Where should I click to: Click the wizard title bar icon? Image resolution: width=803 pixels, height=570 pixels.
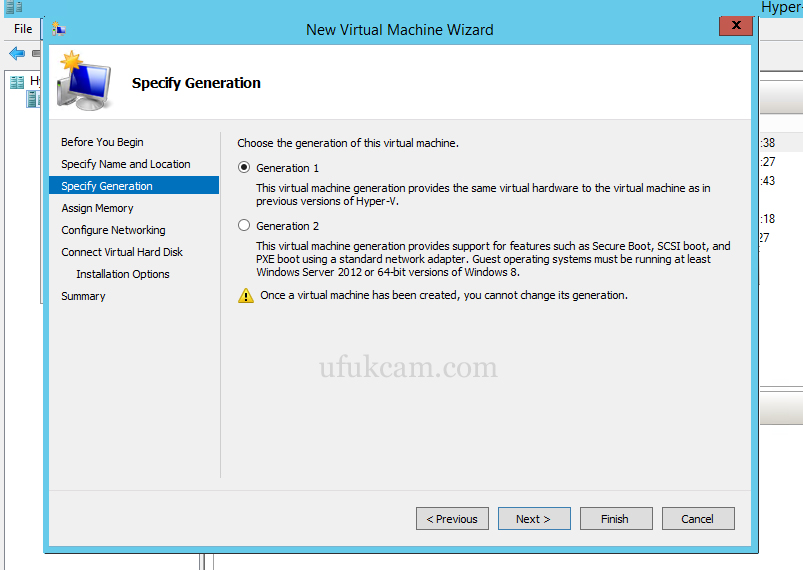click(x=59, y=30)
